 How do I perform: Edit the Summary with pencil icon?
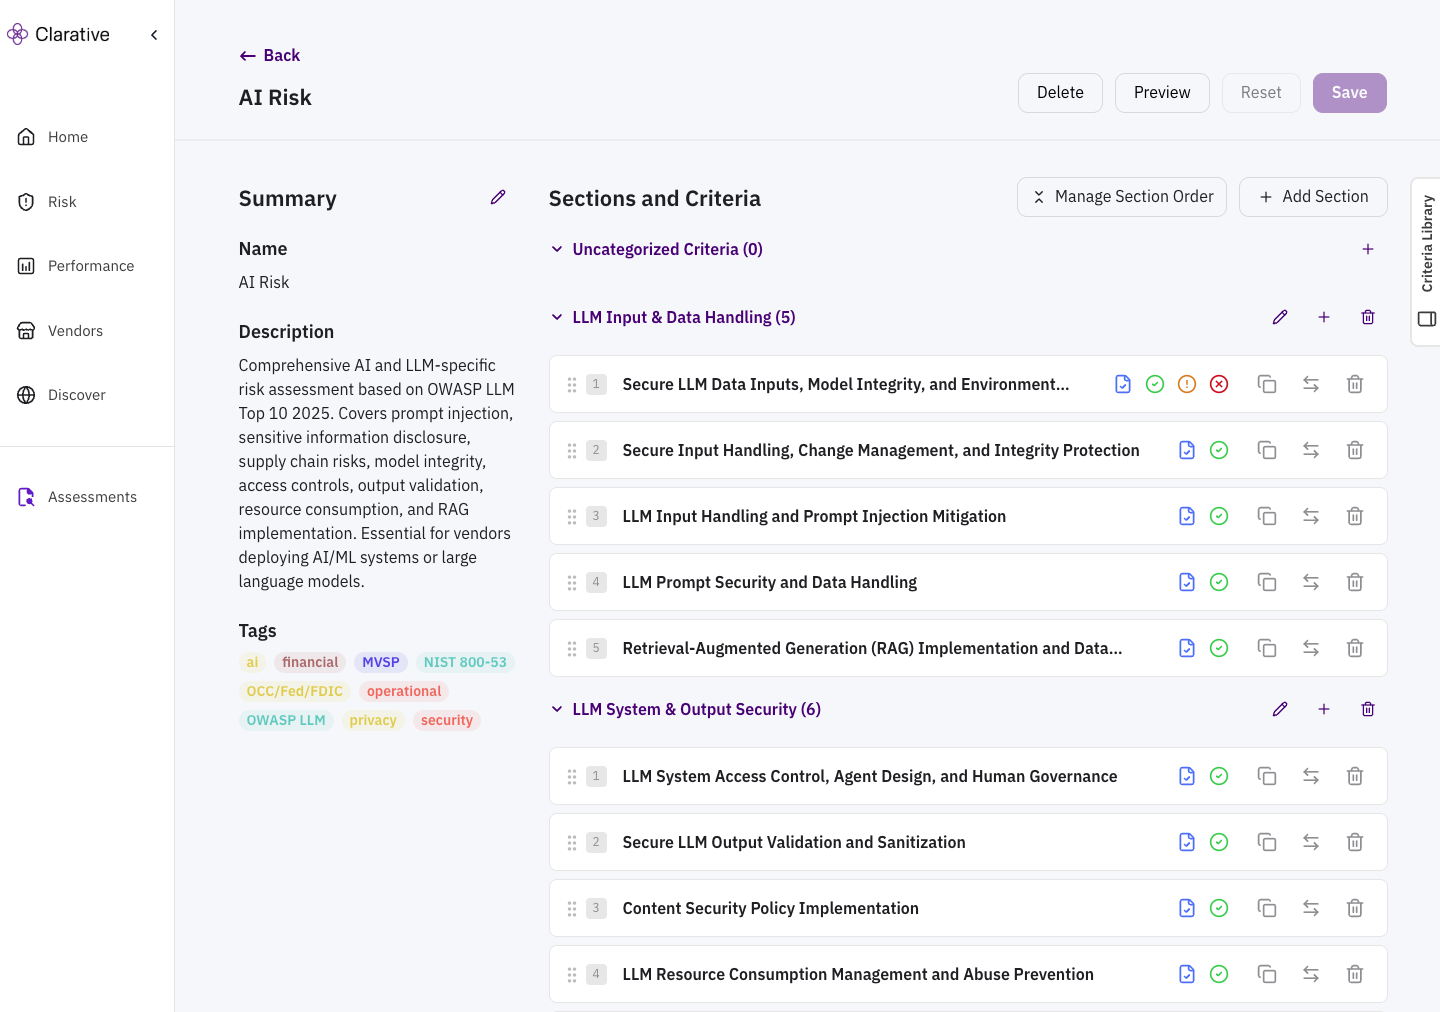[x=498, y=197]
